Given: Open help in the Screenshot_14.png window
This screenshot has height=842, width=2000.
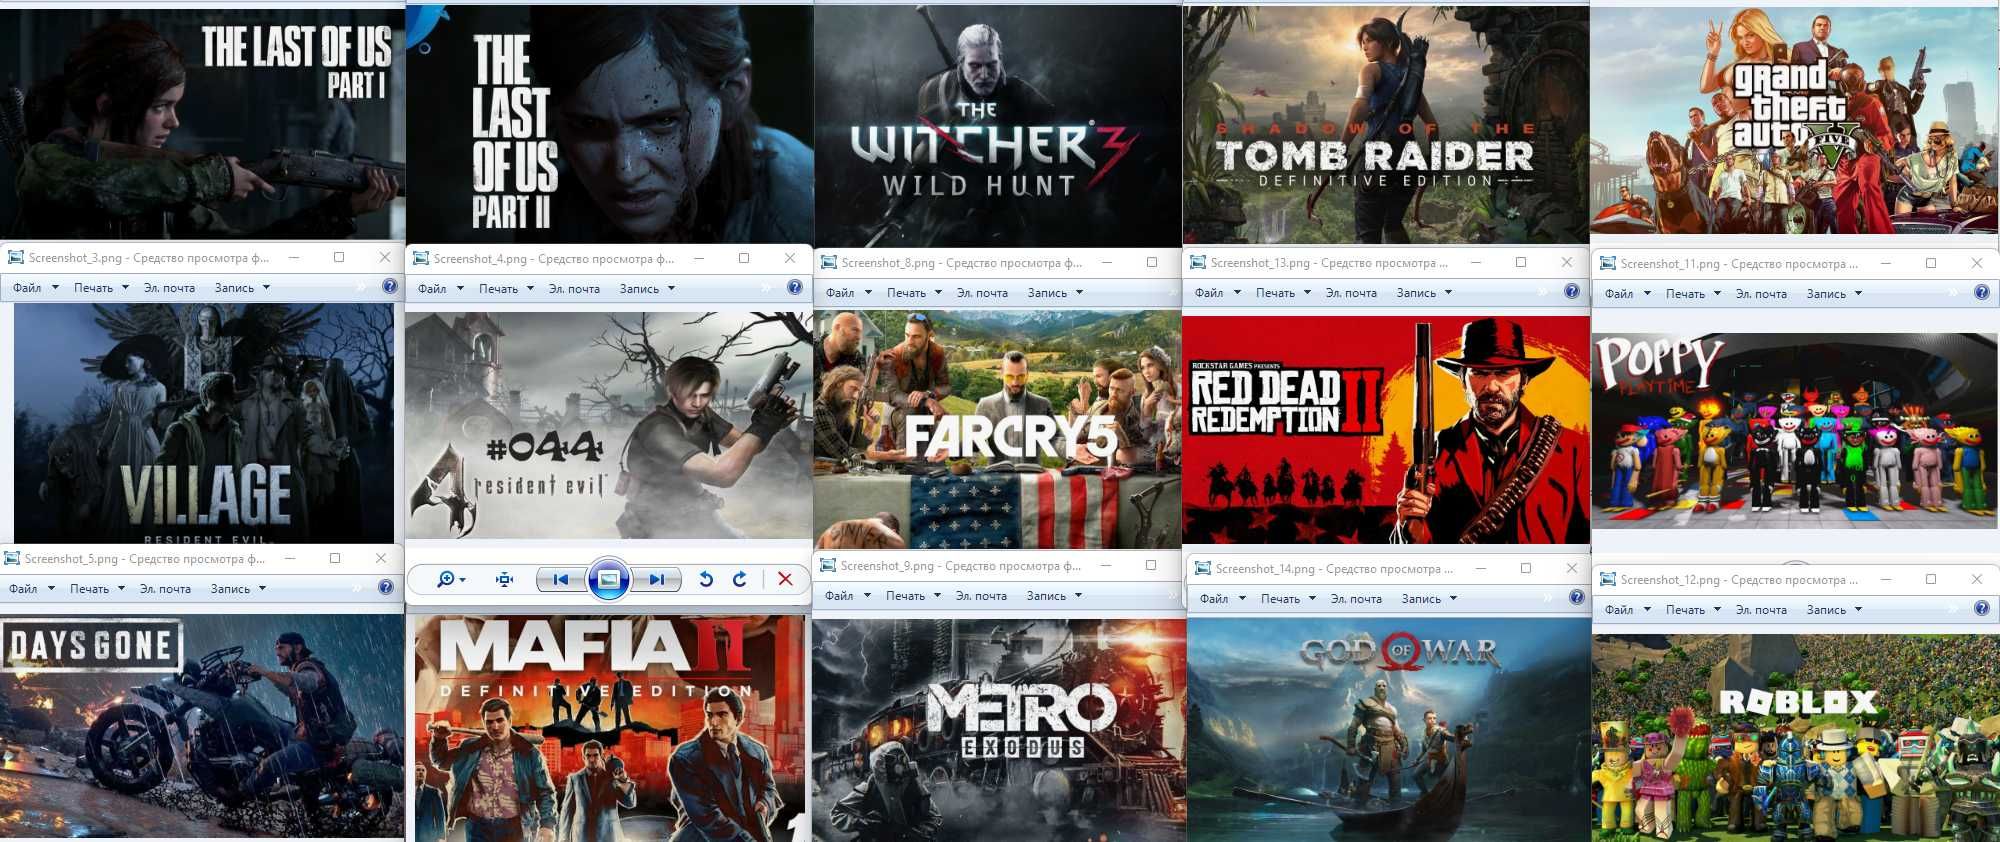Looking at the screenshot, I should coord(1577,598).
